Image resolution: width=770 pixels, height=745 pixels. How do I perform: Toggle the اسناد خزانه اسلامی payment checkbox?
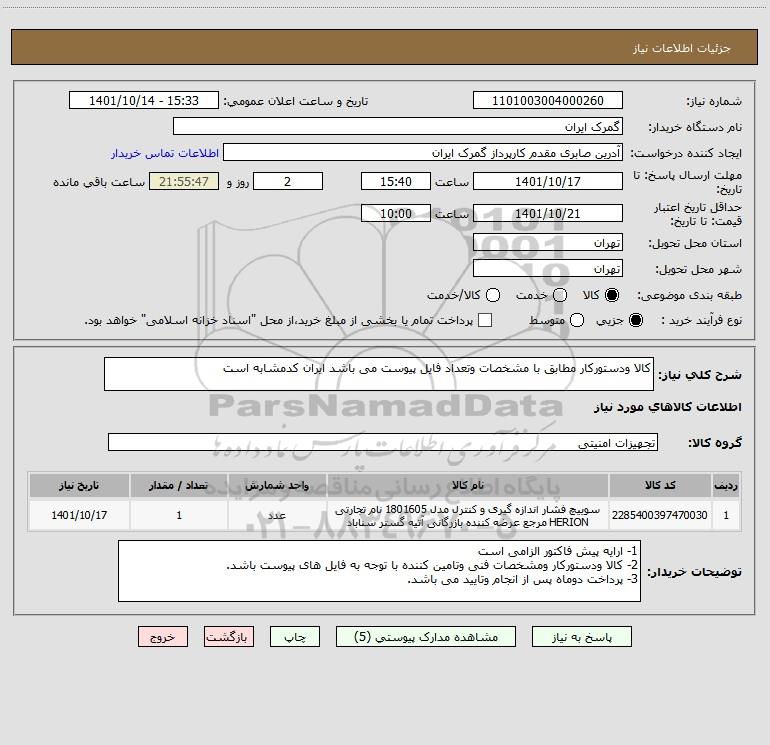485,321
